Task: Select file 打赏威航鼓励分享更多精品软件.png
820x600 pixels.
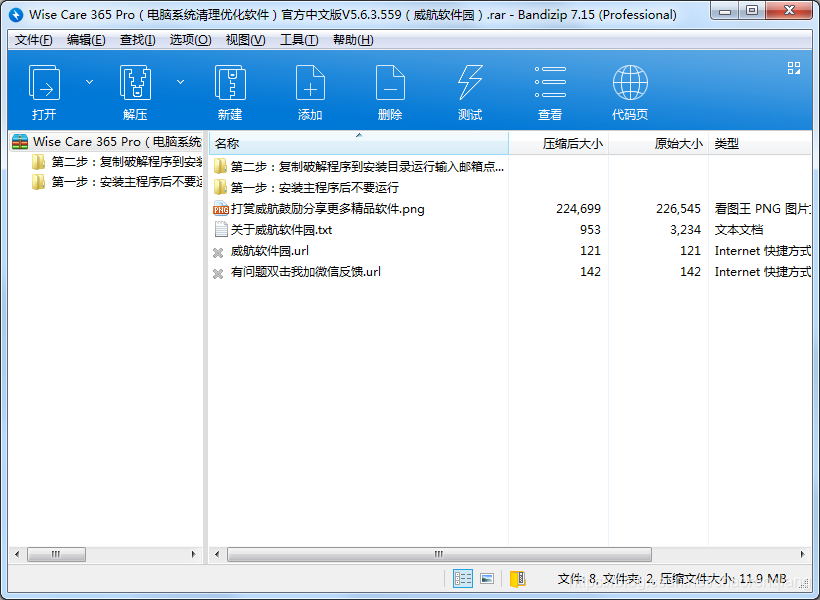Action: click(x=319, y=209)
